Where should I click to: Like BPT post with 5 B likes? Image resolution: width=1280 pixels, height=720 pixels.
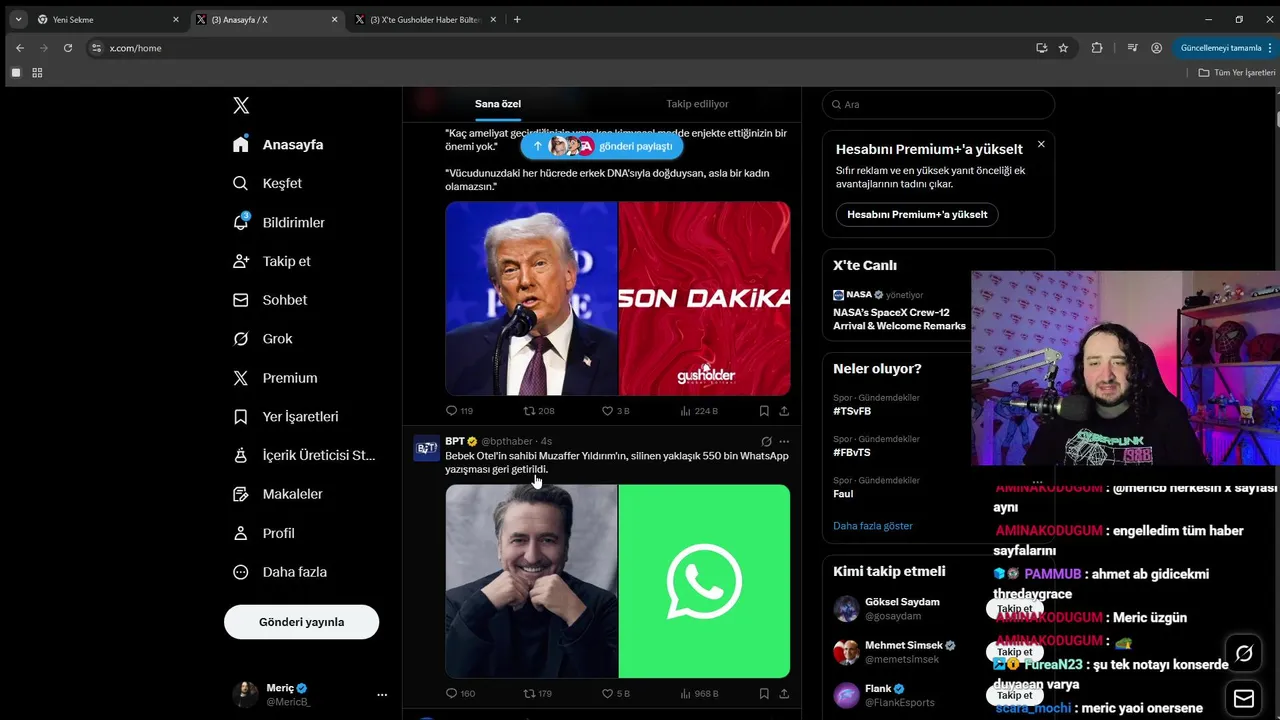tap(615, 694)
